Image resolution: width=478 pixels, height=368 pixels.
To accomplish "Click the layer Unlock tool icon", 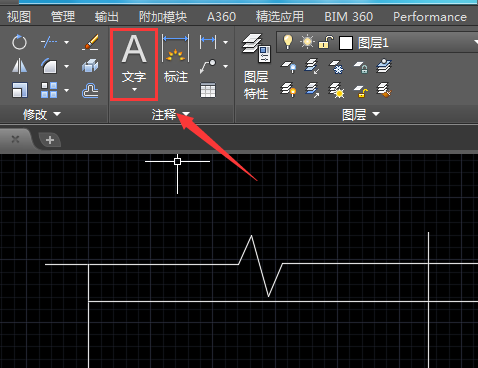I will pos(360,91).
